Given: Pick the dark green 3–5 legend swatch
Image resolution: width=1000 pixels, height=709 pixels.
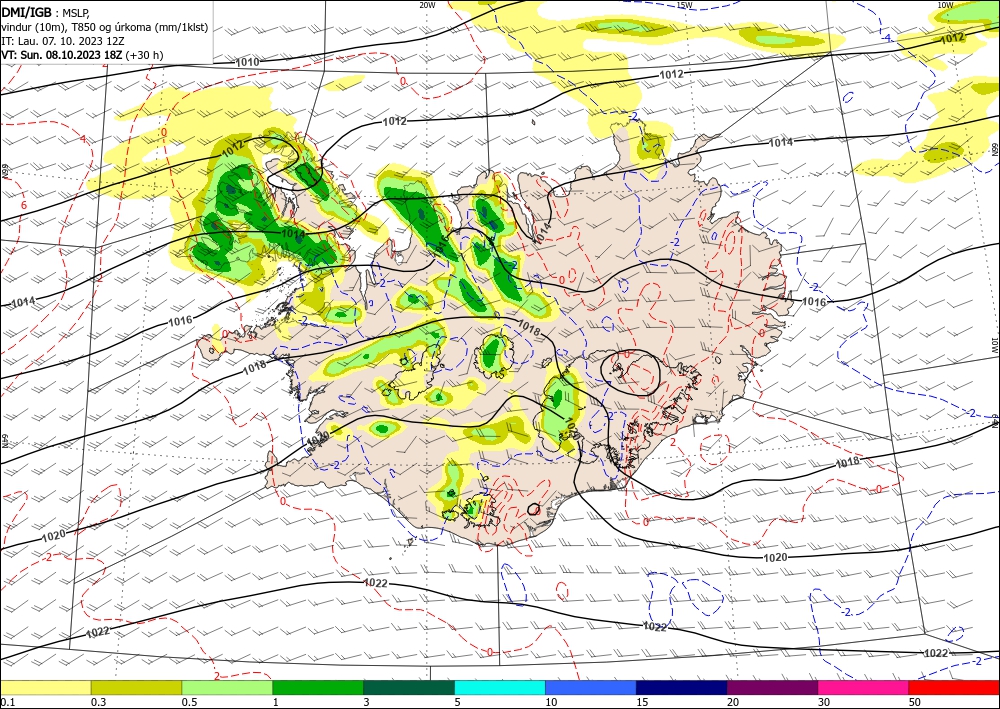Looking at the screenshot, I should coord(409,687).
